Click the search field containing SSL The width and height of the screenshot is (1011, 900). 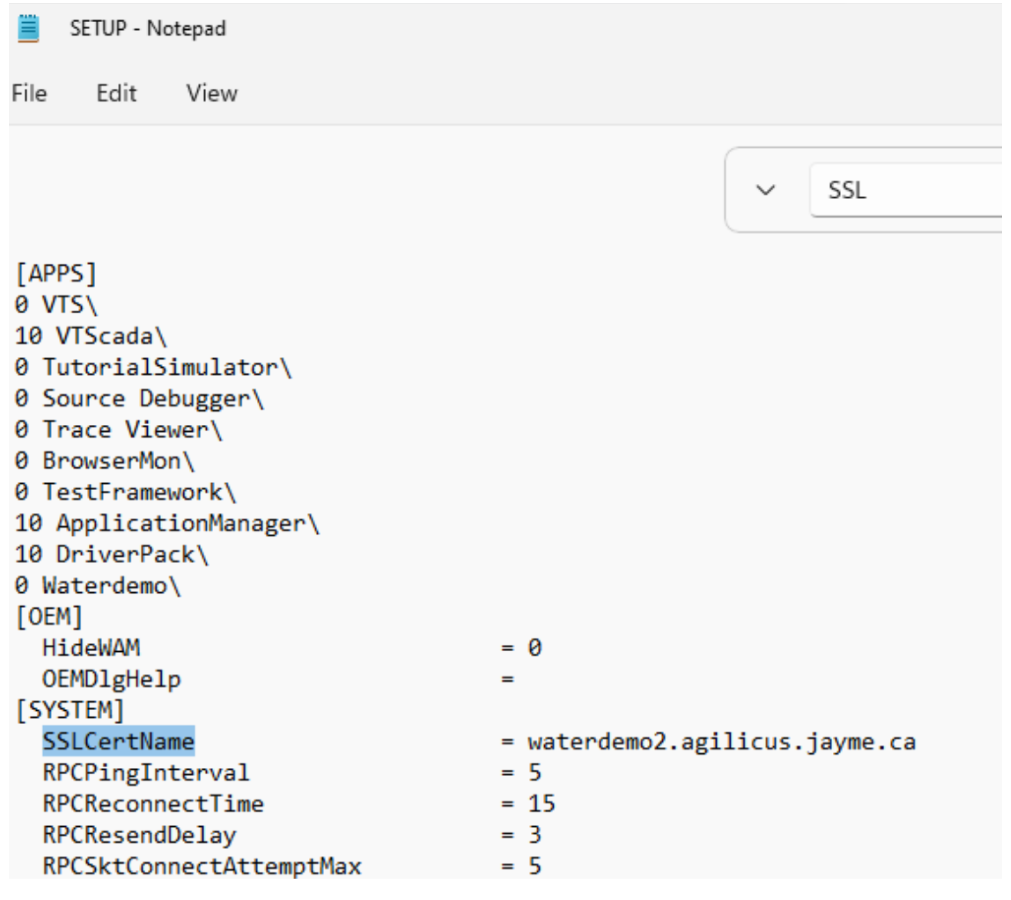[x=900, y=190]
